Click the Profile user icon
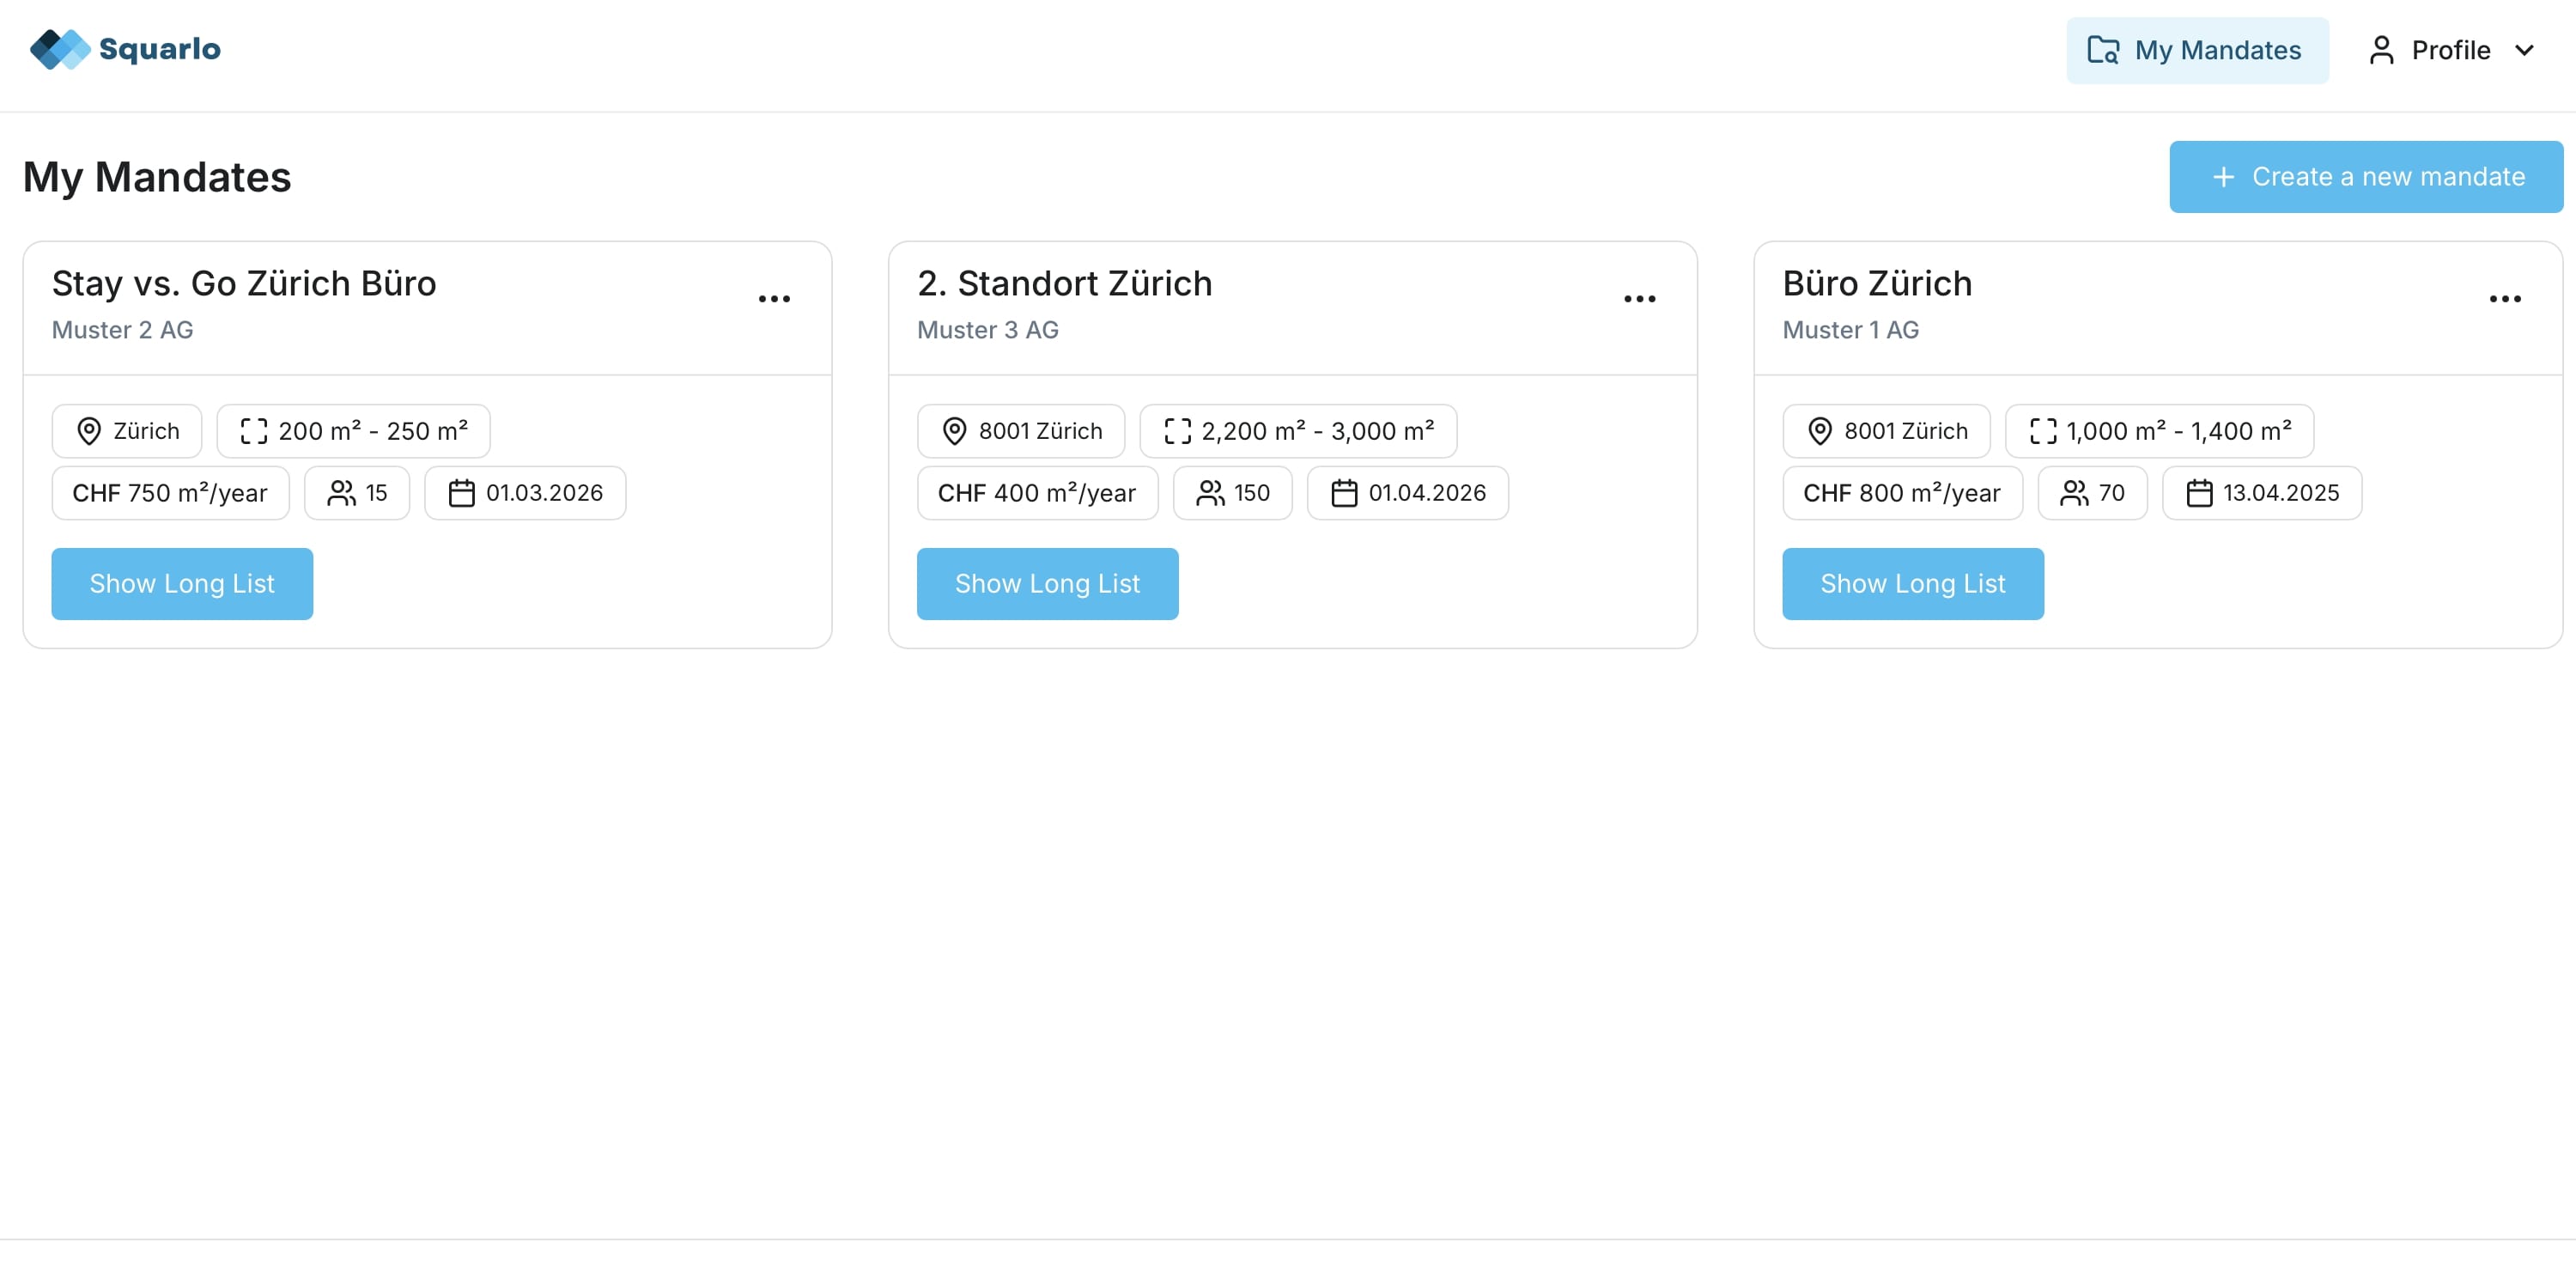 pyautogui.click(x=2381, y=50)
